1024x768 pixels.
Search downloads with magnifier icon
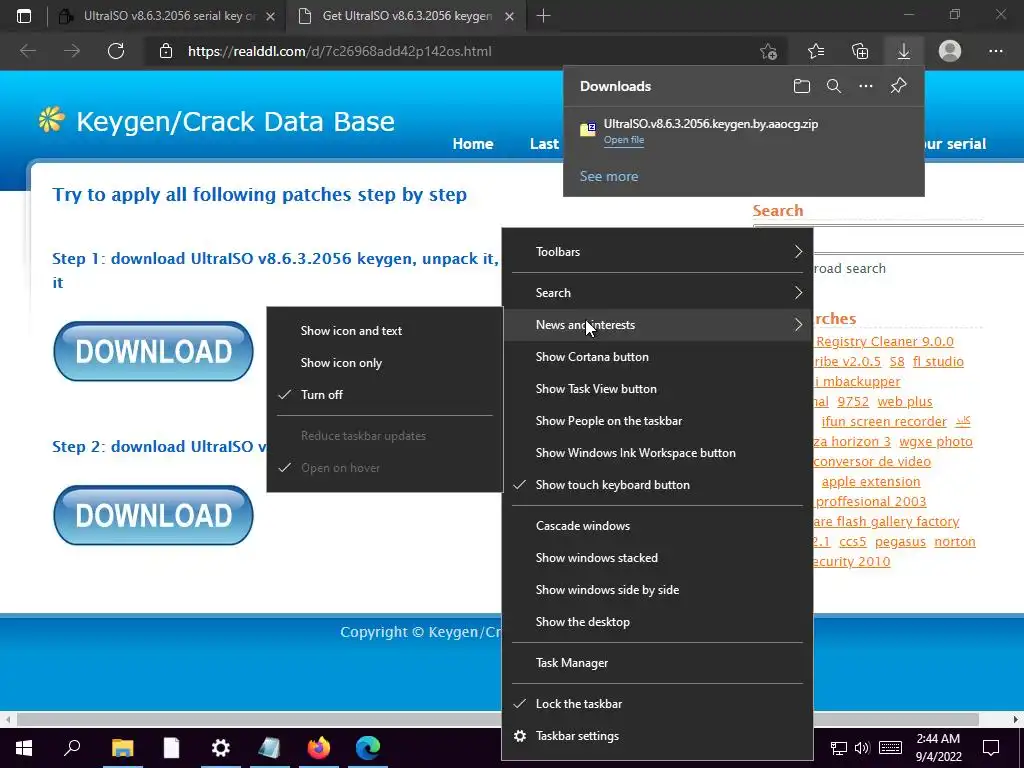coord(834,86)
